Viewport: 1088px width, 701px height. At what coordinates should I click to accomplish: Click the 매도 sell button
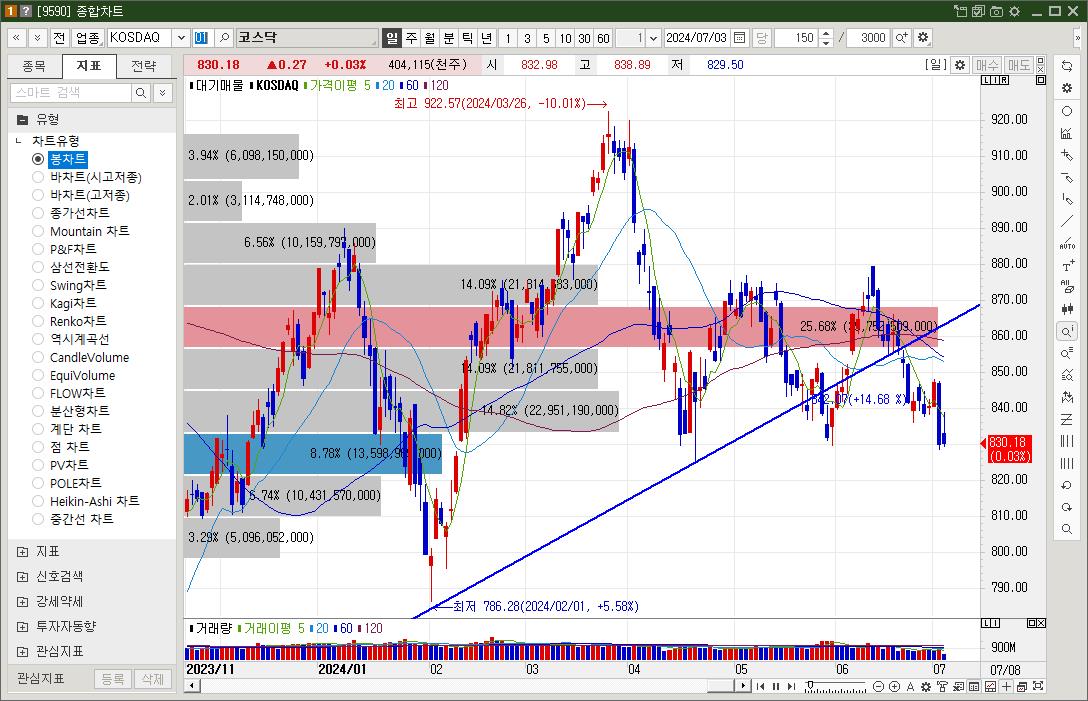coord(1019,65)
